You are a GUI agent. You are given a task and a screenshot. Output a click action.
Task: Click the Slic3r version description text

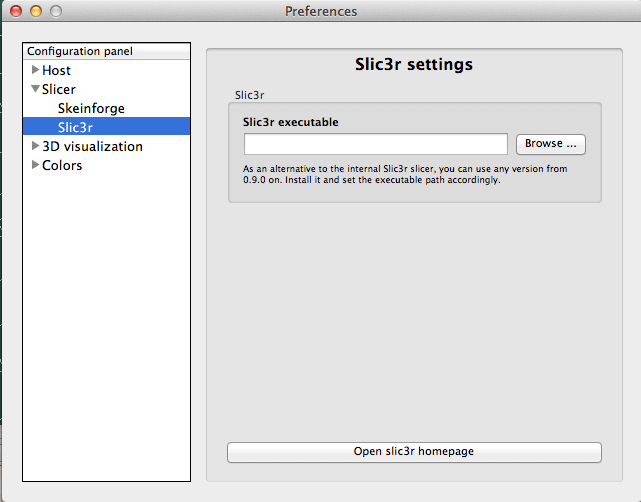[x=405, y=175]
